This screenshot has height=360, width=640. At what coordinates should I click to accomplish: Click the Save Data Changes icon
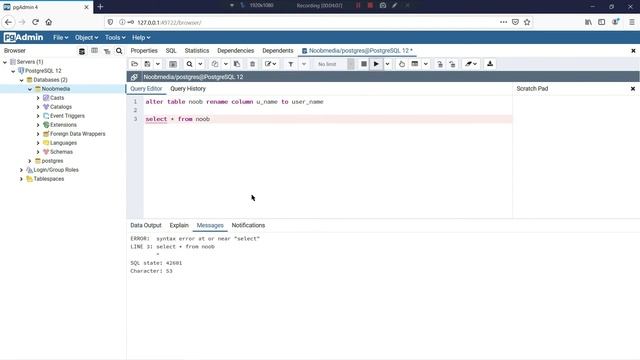[x=173, y=64]
